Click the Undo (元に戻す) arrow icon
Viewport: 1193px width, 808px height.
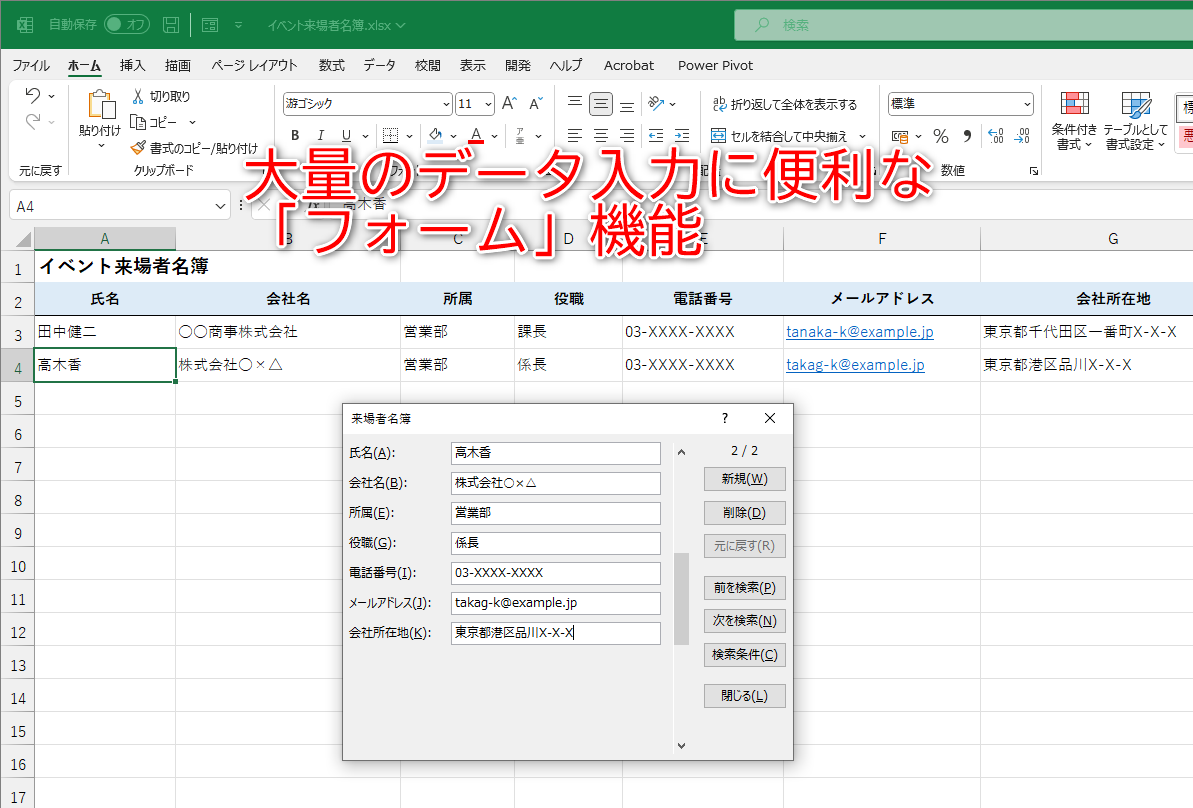(x=32, y=94)
